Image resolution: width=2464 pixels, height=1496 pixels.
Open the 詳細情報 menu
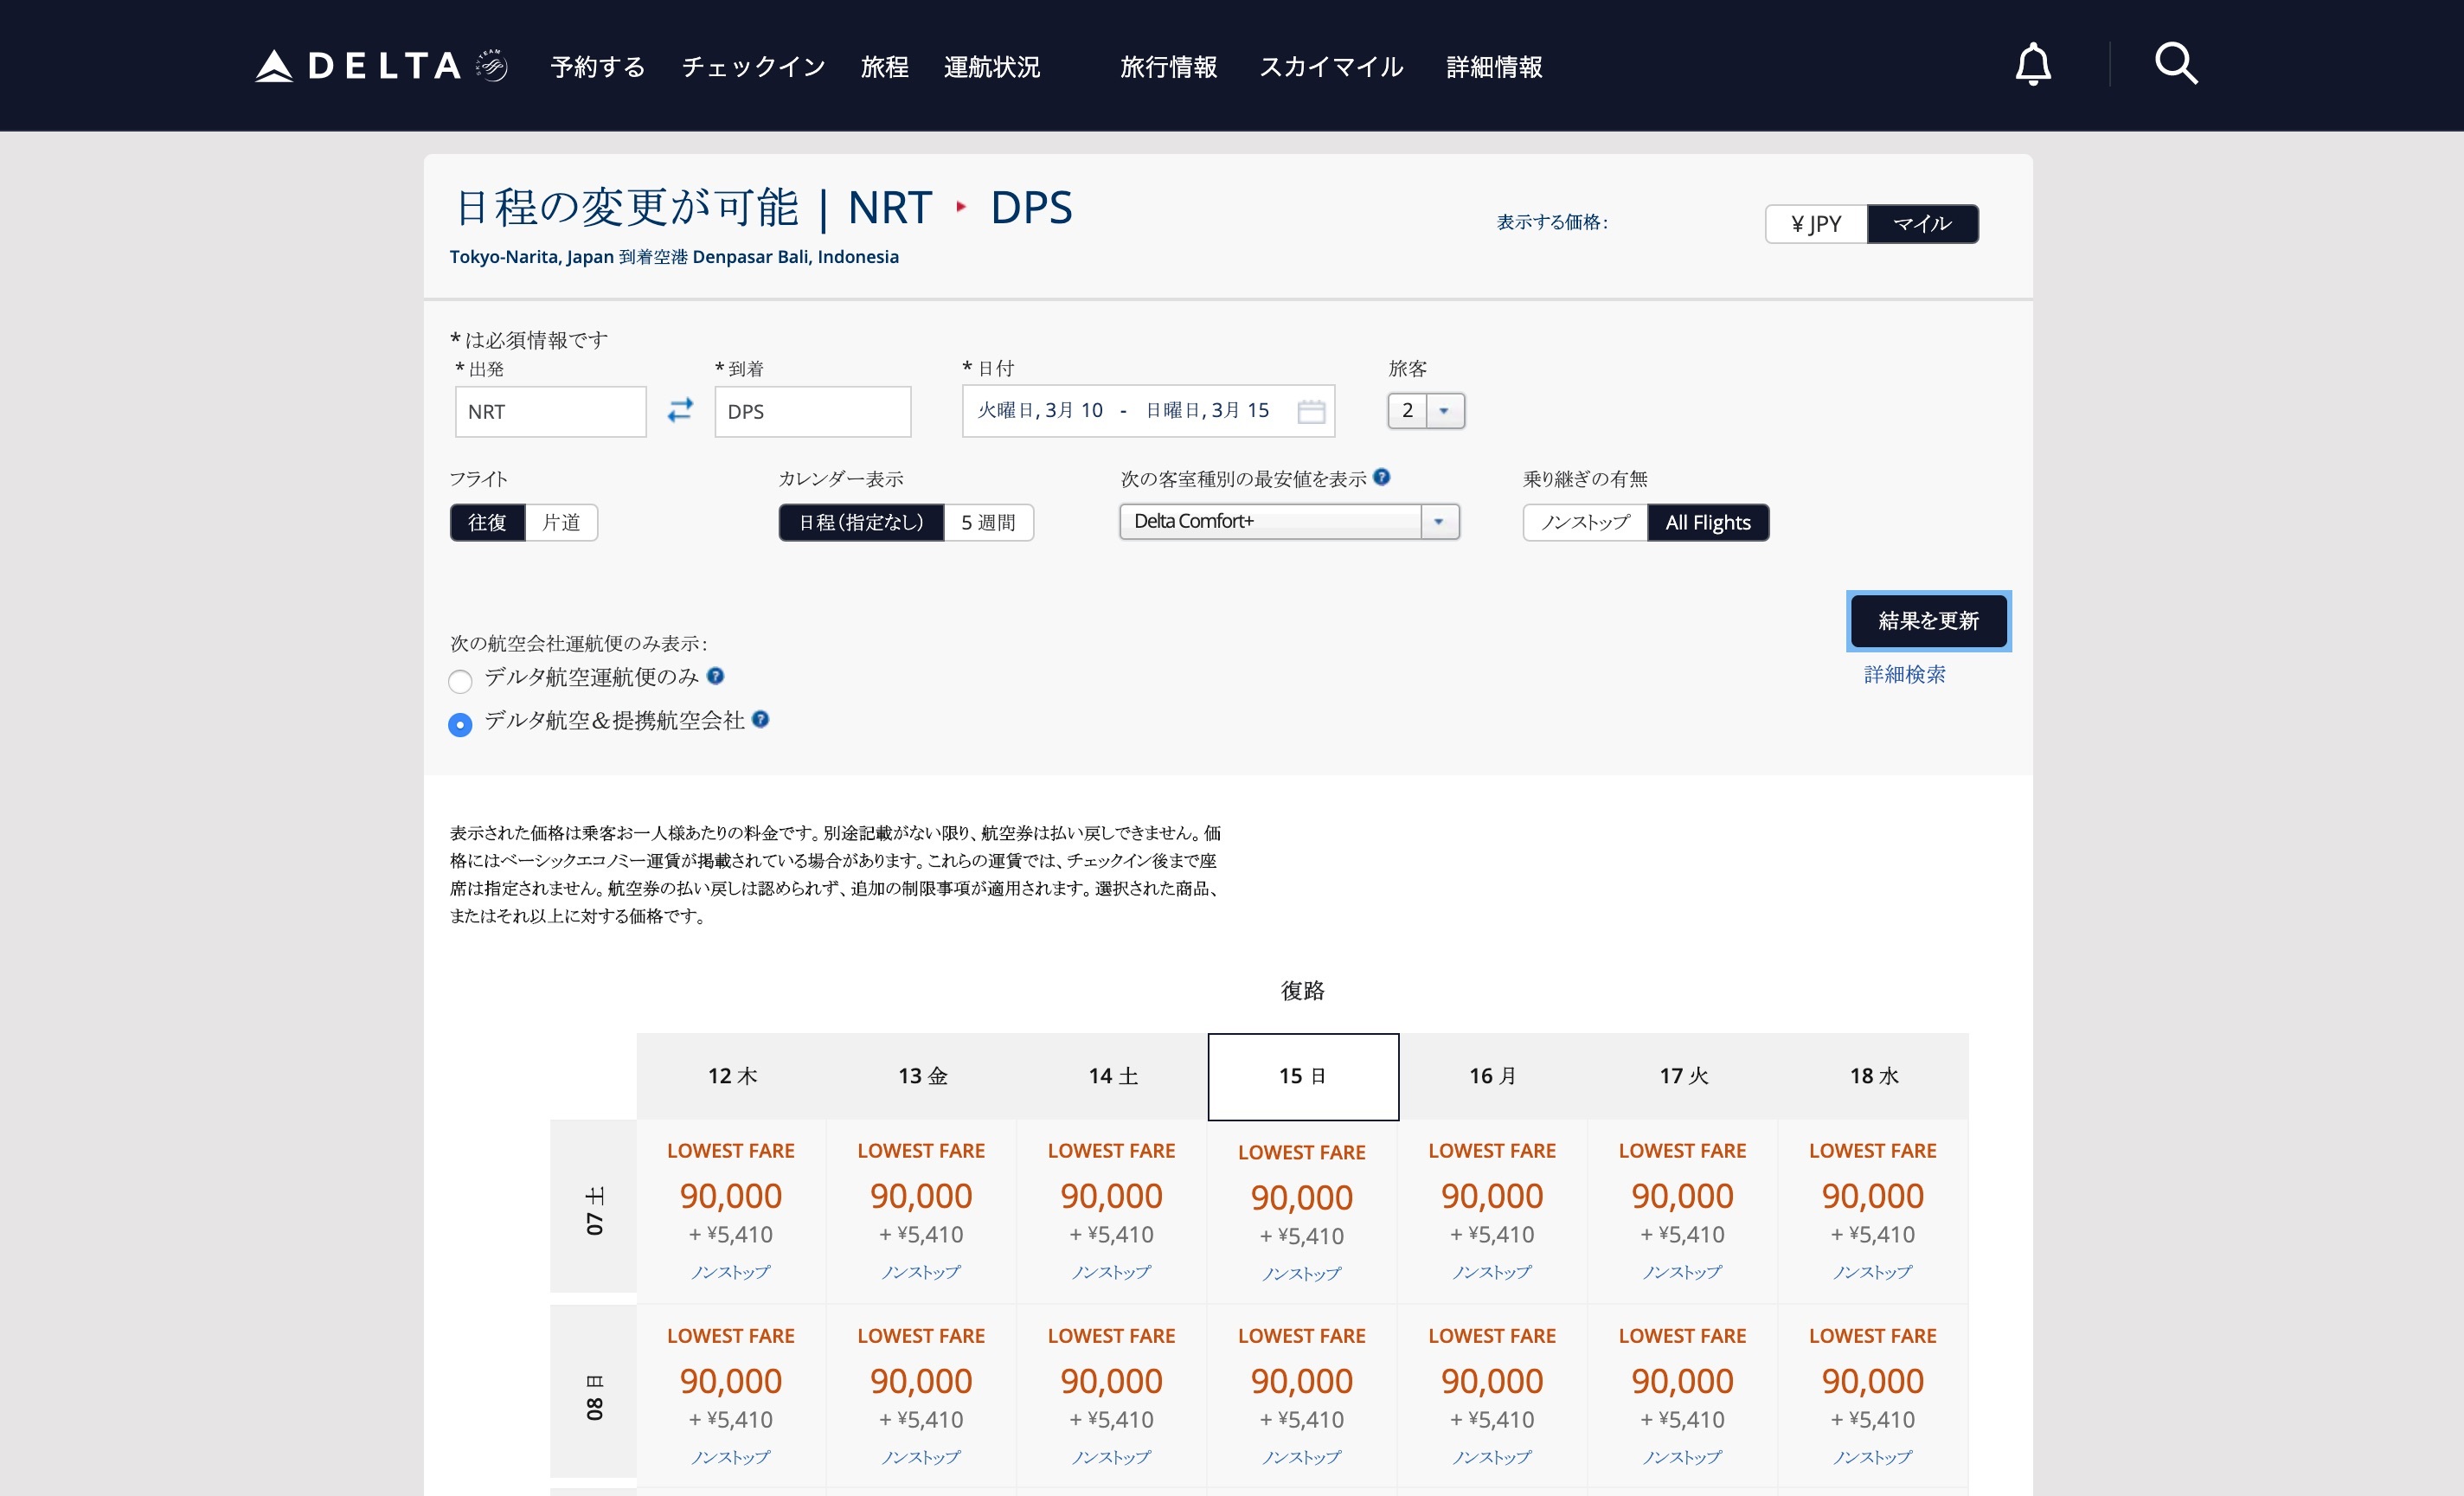pos(1494,67)
